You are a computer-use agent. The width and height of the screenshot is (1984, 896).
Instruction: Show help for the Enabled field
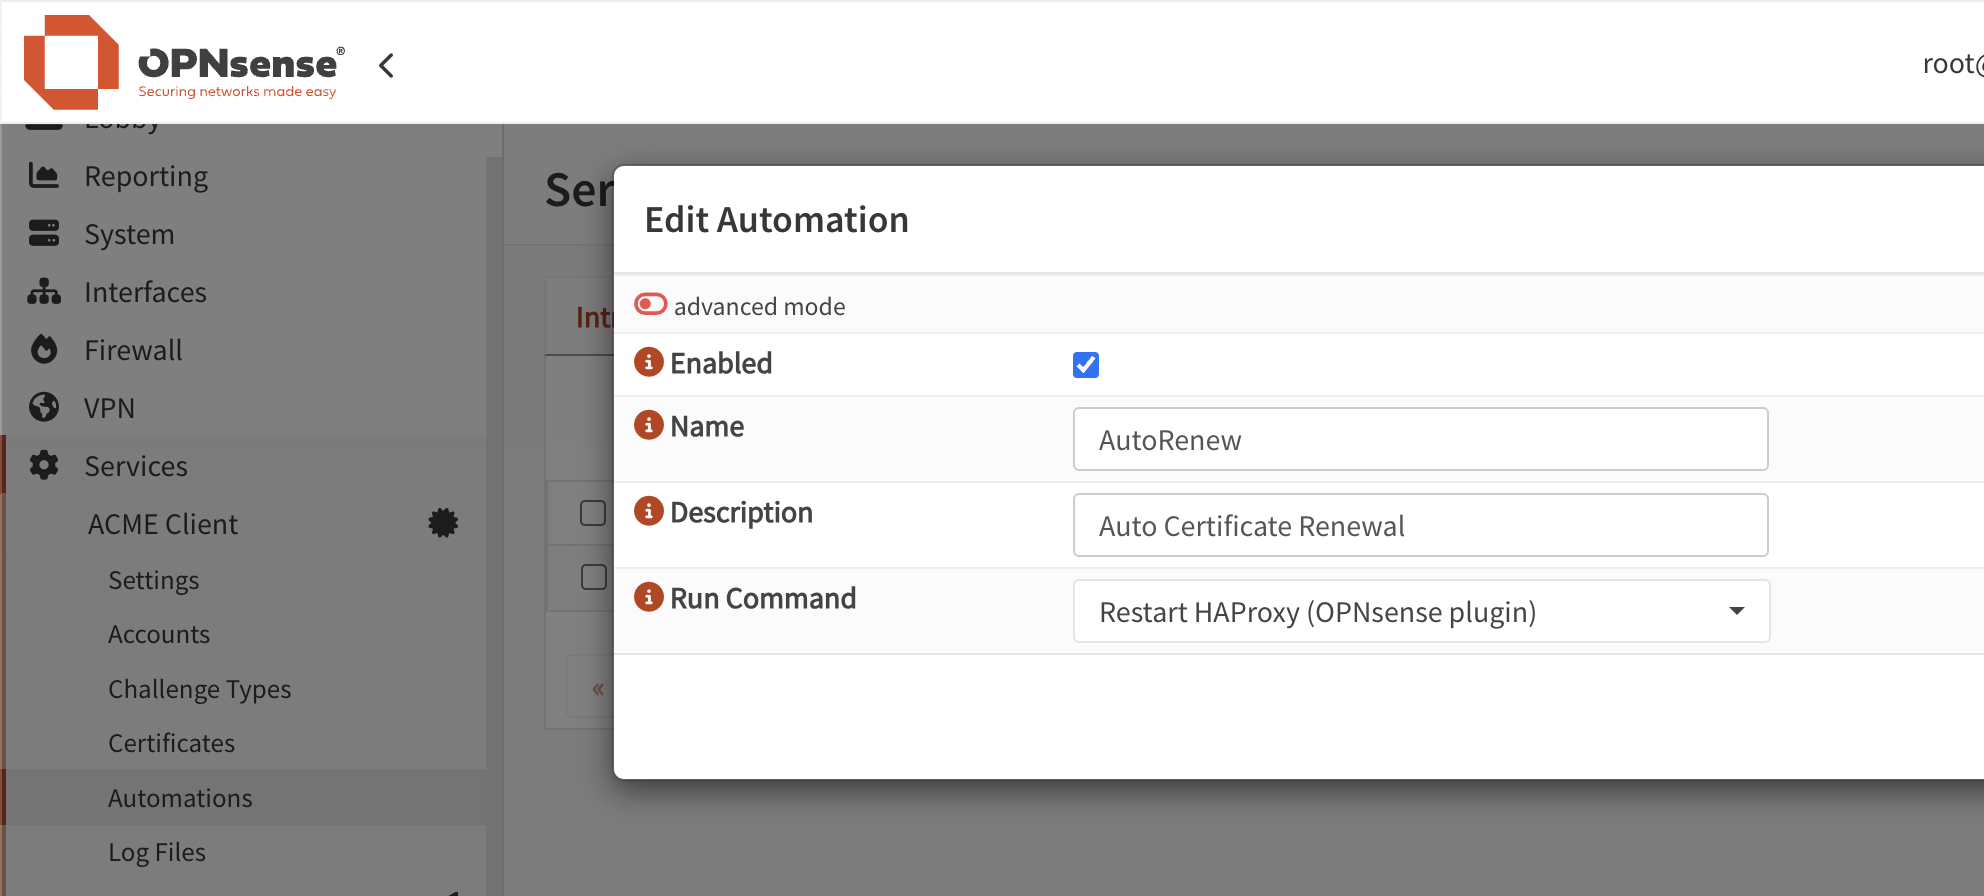click(649, 362)
